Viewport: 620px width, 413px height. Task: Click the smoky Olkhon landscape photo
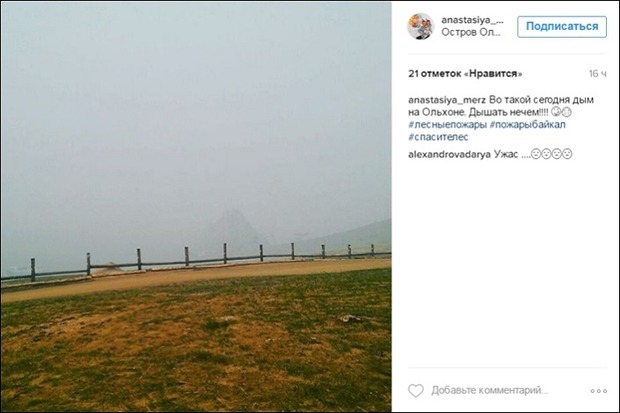(x=196, y=206)
